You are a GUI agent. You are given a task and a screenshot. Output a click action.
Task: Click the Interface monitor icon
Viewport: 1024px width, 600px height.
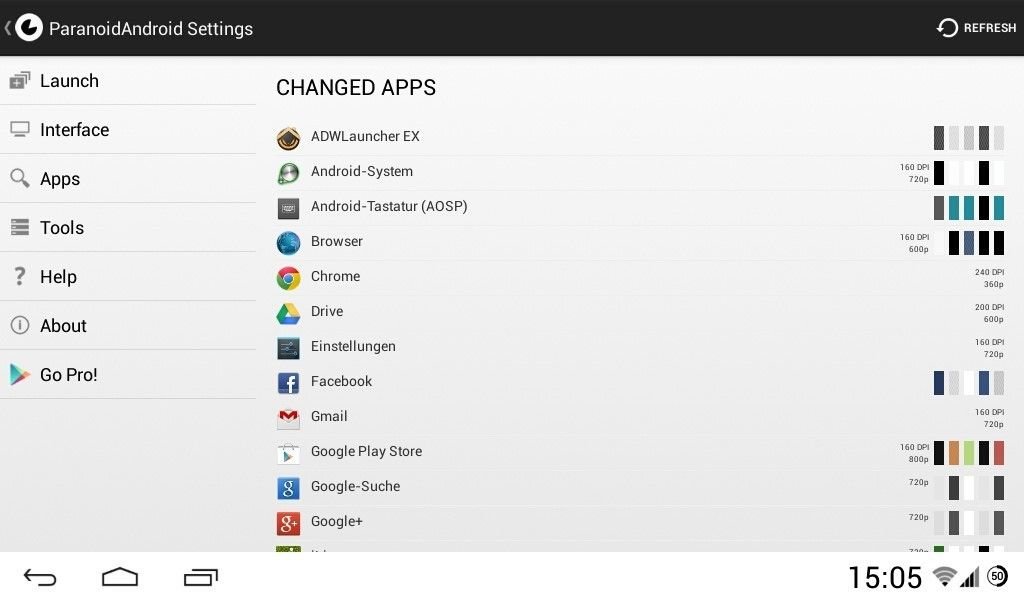click(20, 129)
